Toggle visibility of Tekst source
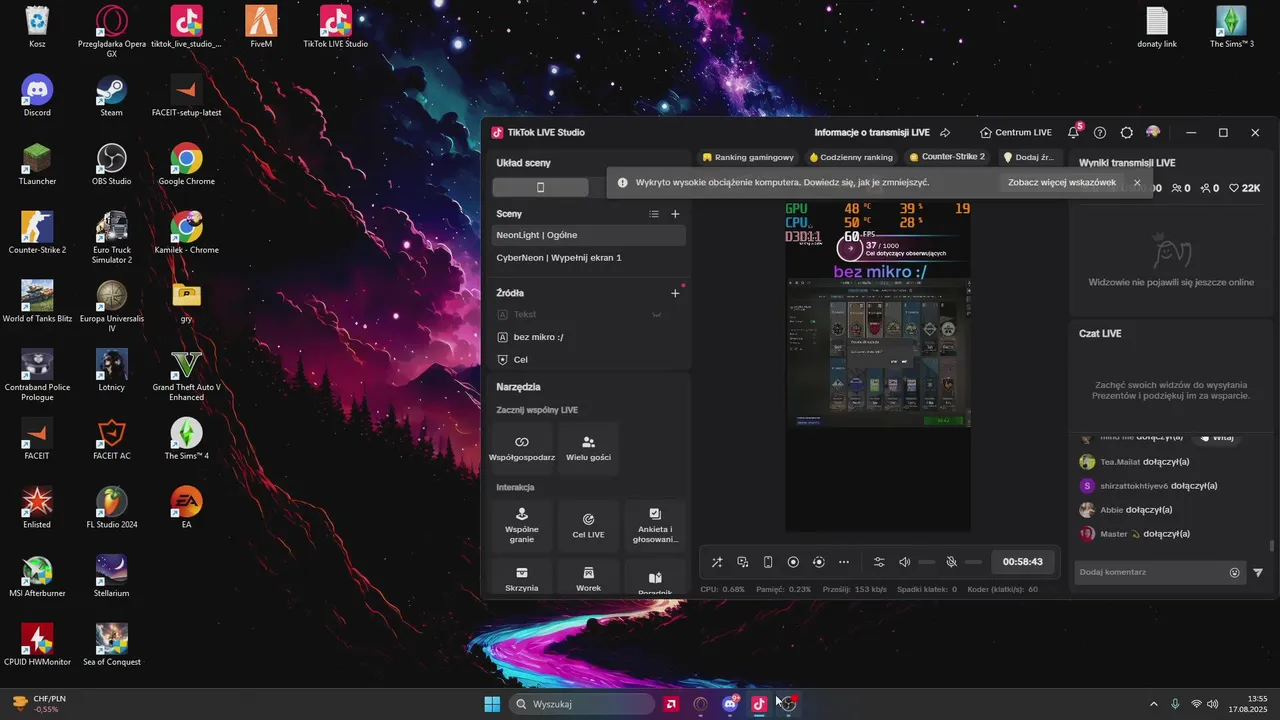This screenshot has width=1280, height=720. tap(657, 314)
